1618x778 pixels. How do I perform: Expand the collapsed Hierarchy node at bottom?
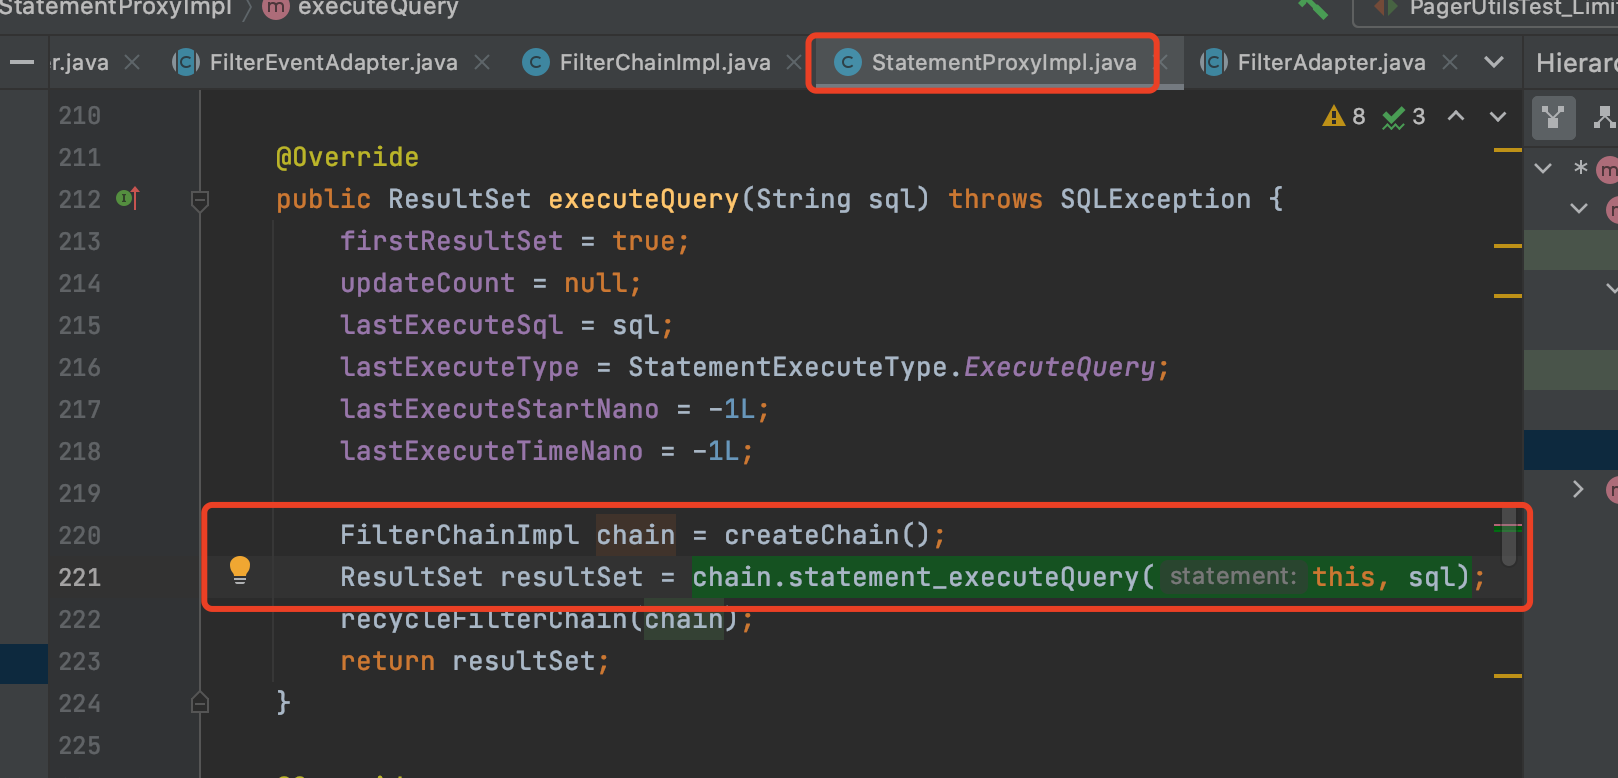point(1578,489)
